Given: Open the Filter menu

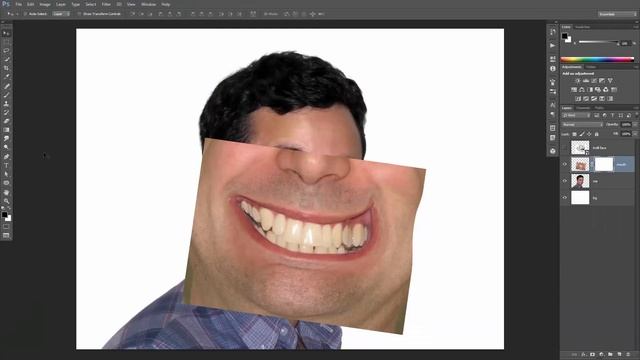Looking at the screenshot, I should pyautogui.click(x=106, y=4).
